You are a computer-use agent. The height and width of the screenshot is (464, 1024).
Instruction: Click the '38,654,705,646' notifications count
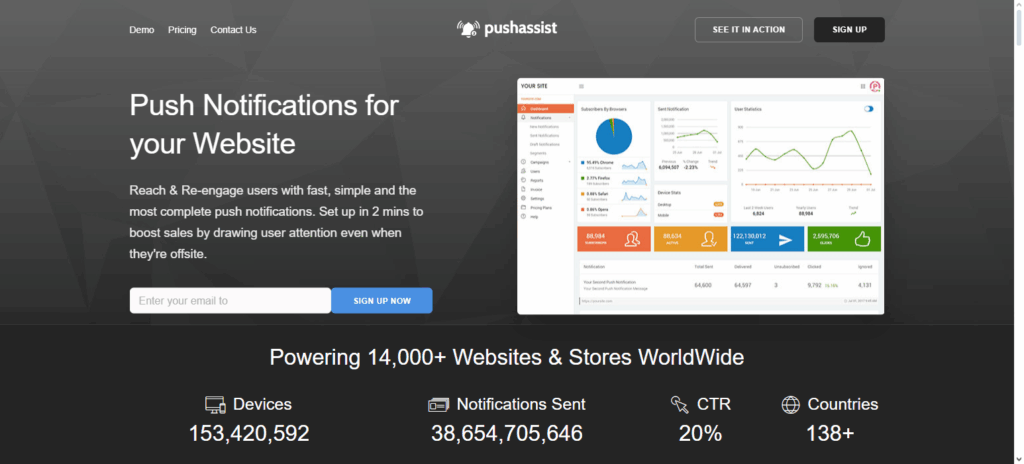click(507, 433)
